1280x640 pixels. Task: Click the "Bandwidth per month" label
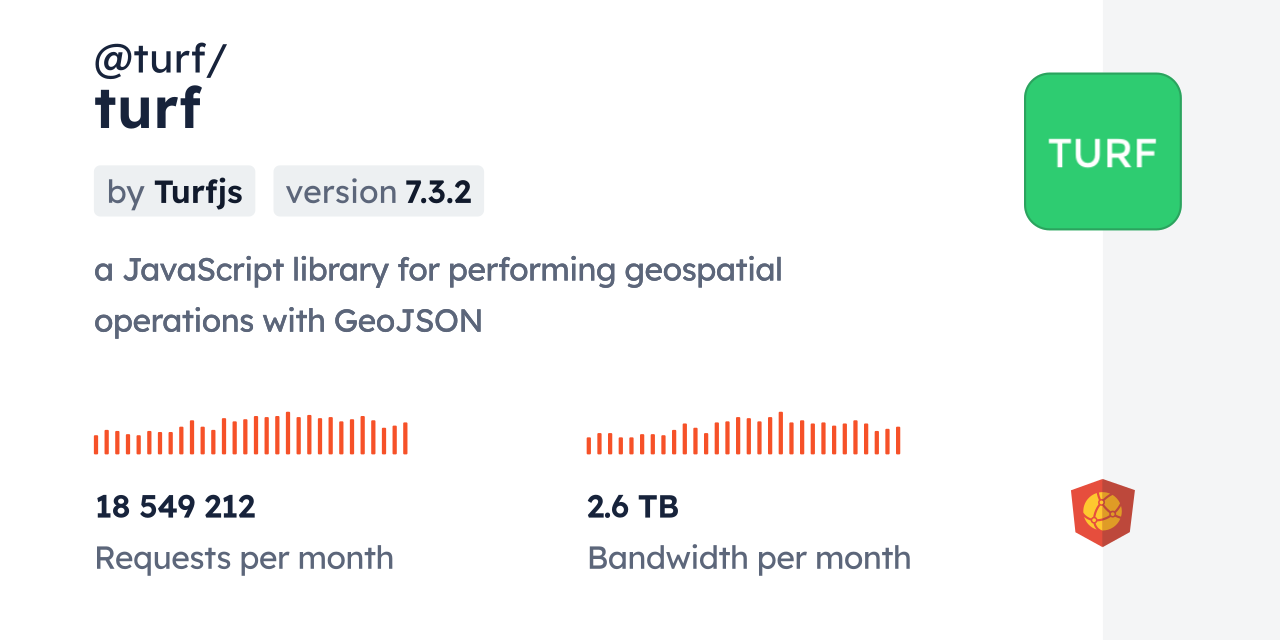749,558
